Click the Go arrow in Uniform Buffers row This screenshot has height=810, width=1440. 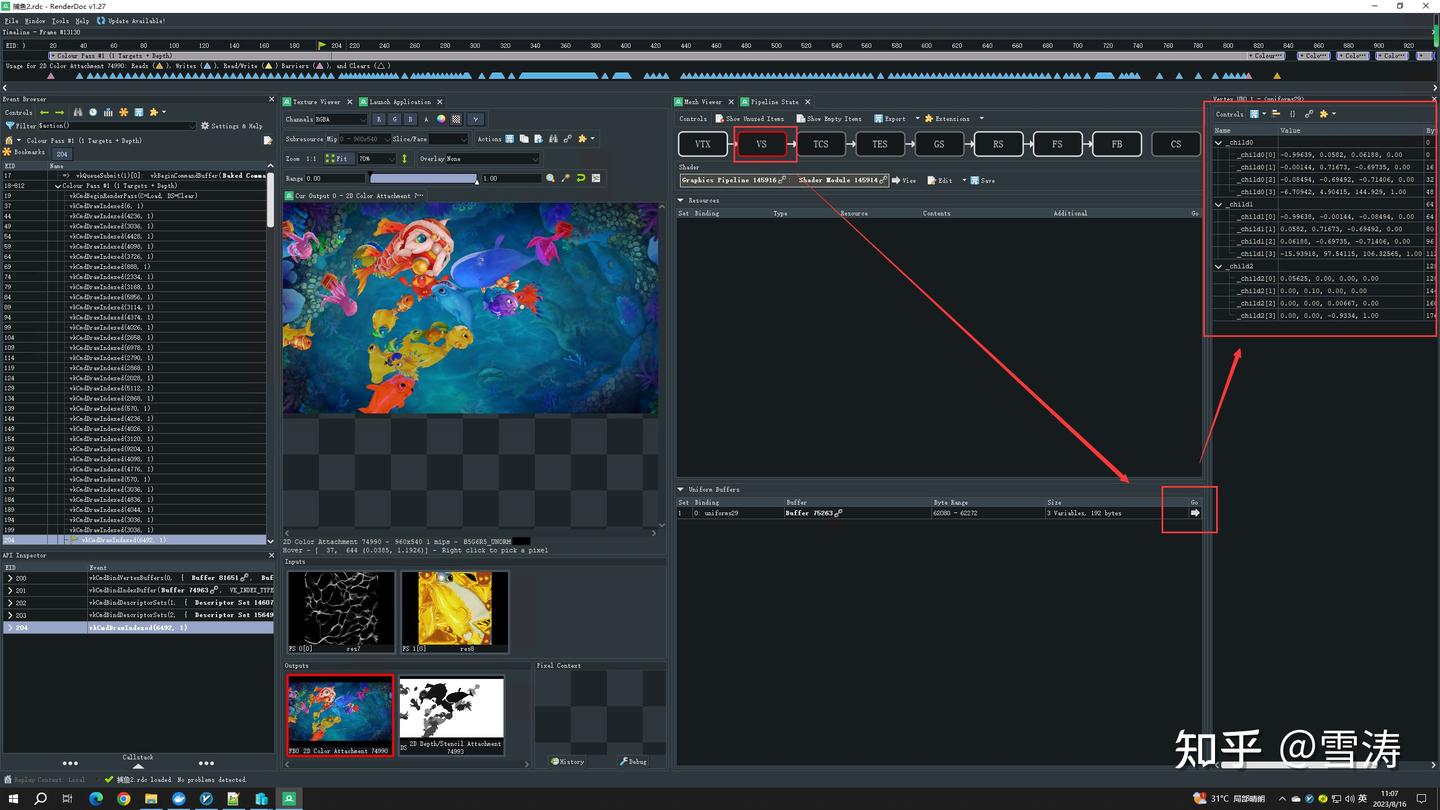click(1193, 512)
